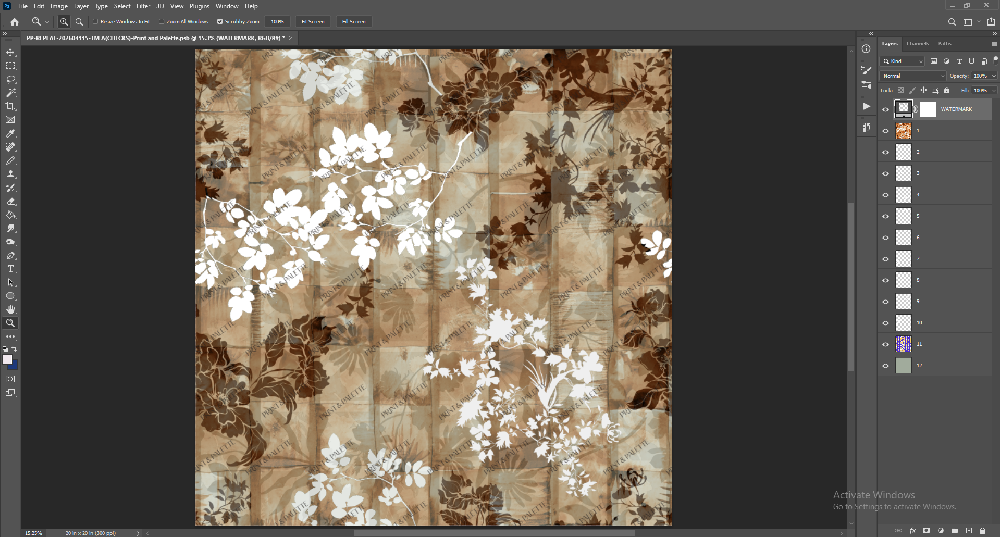Select the WATERMARK layer mask thumbnail
The height and width of the screenshot is (537, 1000).
(928, 109)
